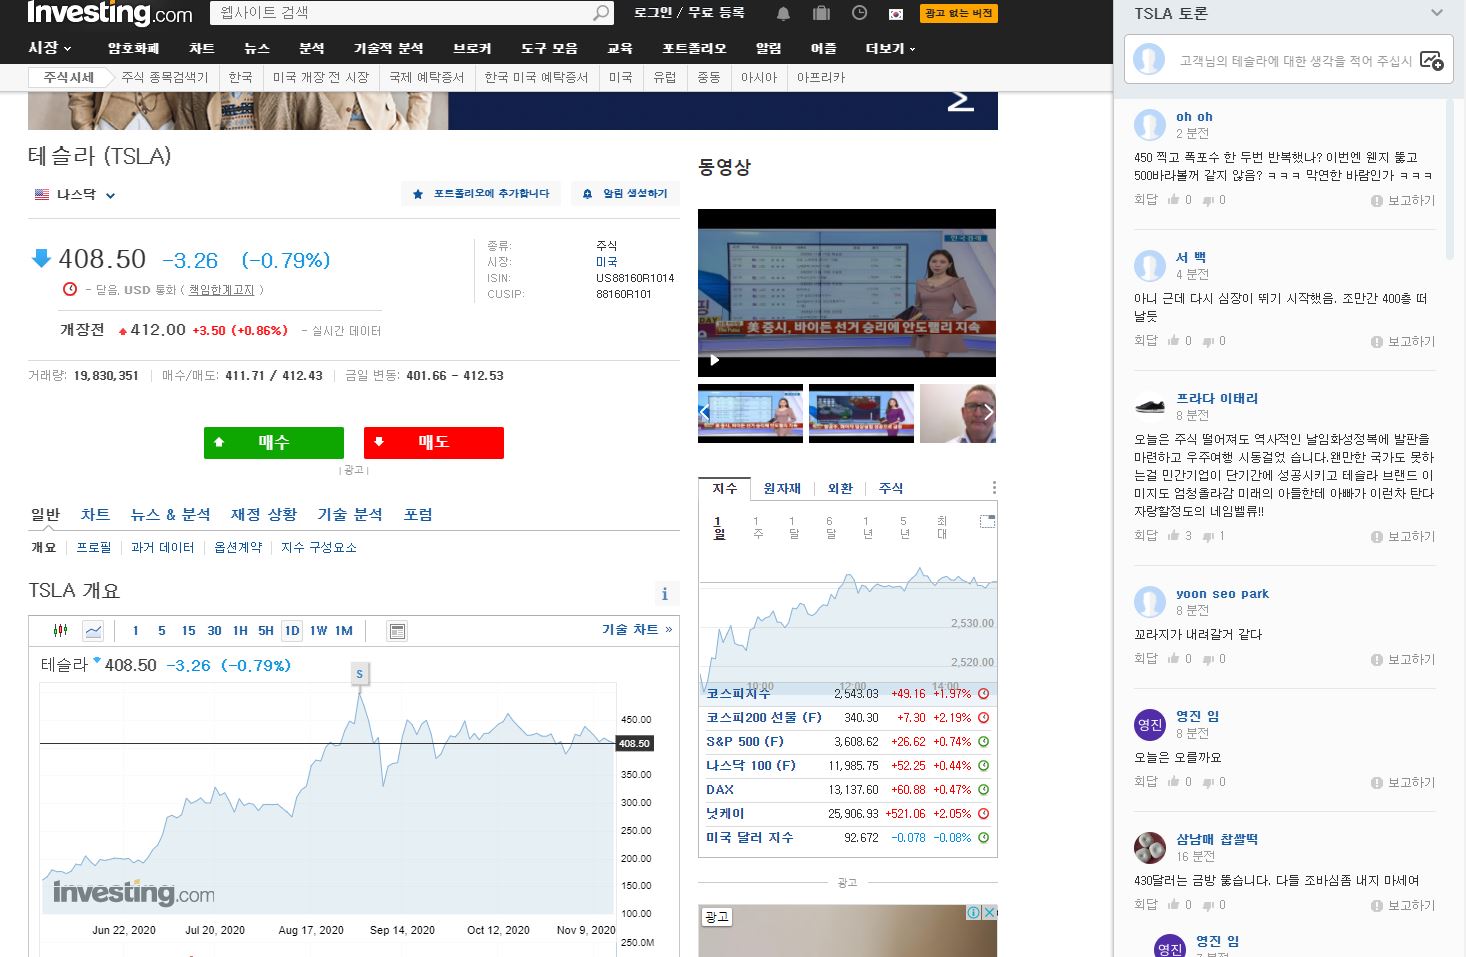Close the bottom advertisement X icon
This screenshot has height=957, width=1466.
coord(989,912)
